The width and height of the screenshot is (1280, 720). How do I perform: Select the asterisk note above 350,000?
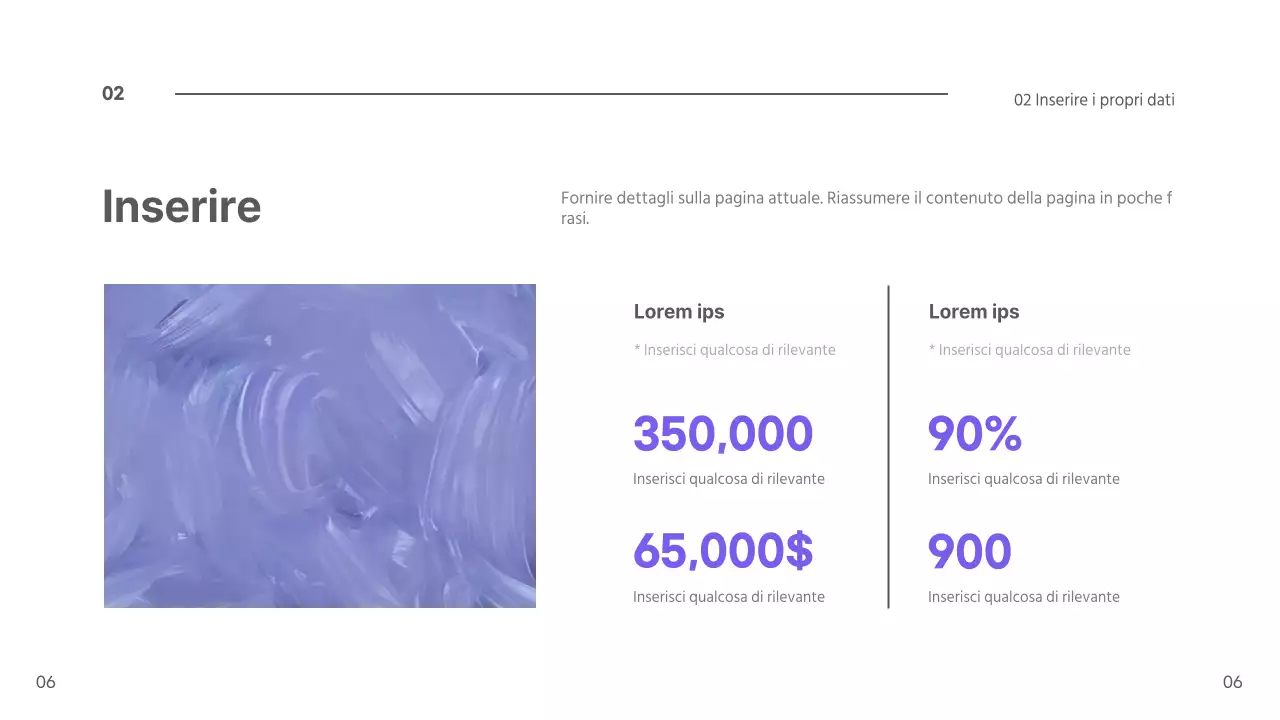[735, 350]
